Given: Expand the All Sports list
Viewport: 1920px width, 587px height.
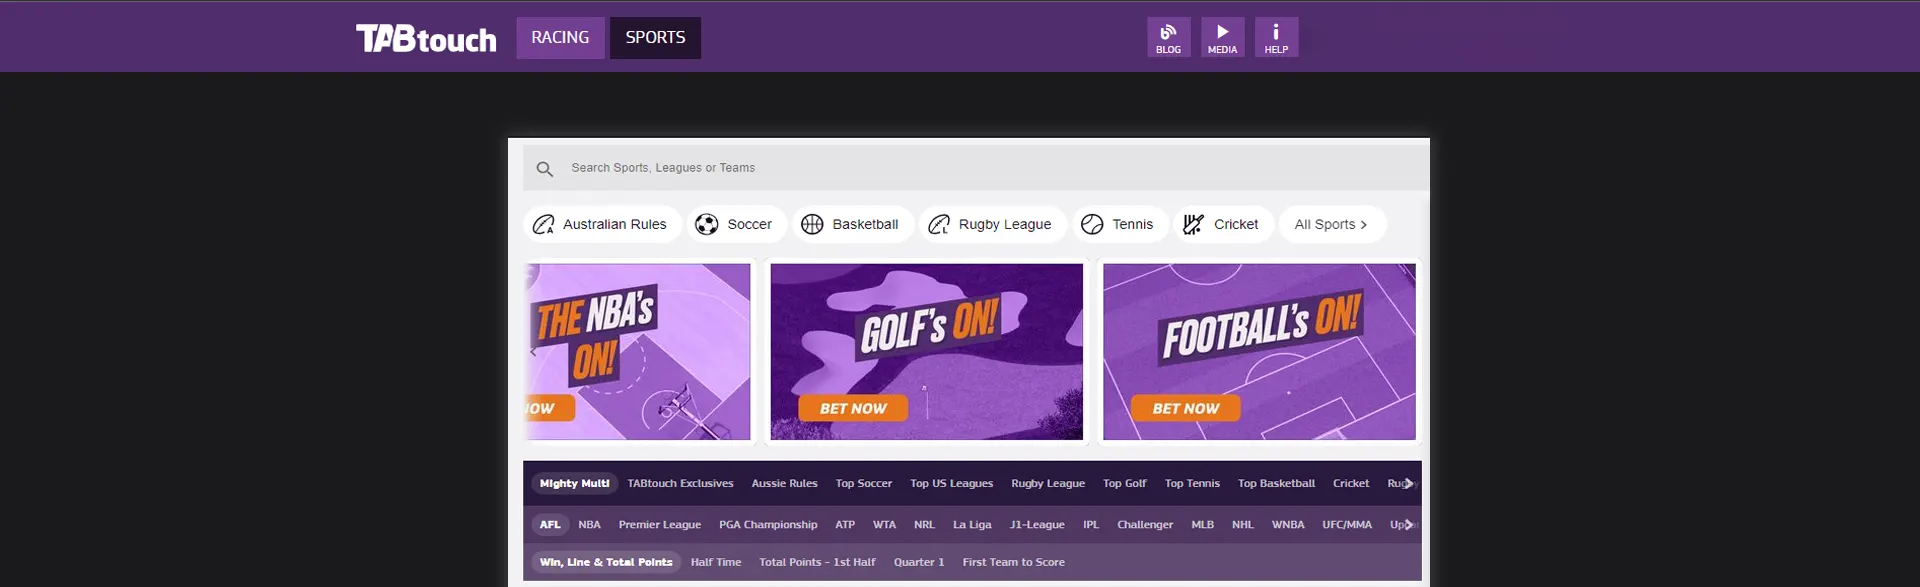Looking at the screenshot, I should coord(1330,224).
